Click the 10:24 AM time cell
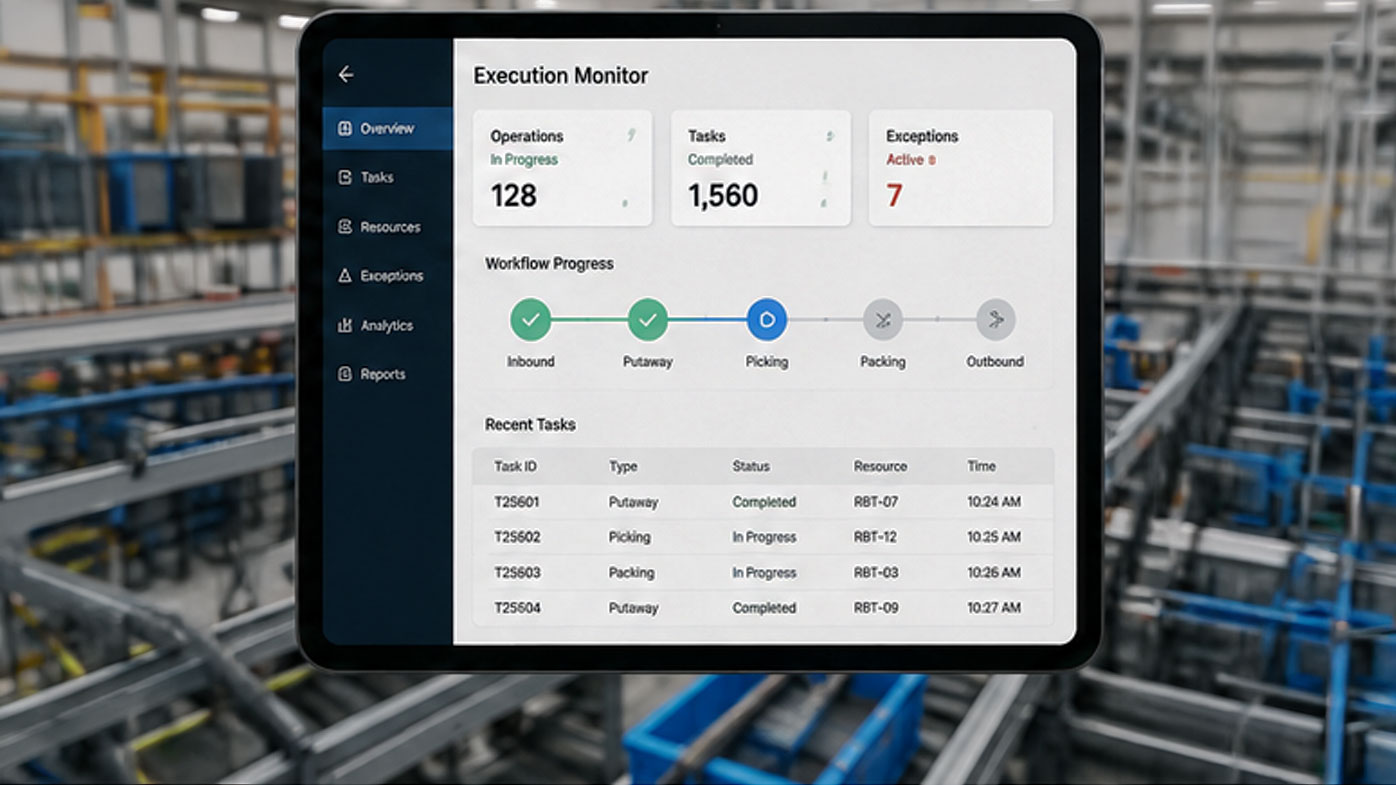 point(994,502)
